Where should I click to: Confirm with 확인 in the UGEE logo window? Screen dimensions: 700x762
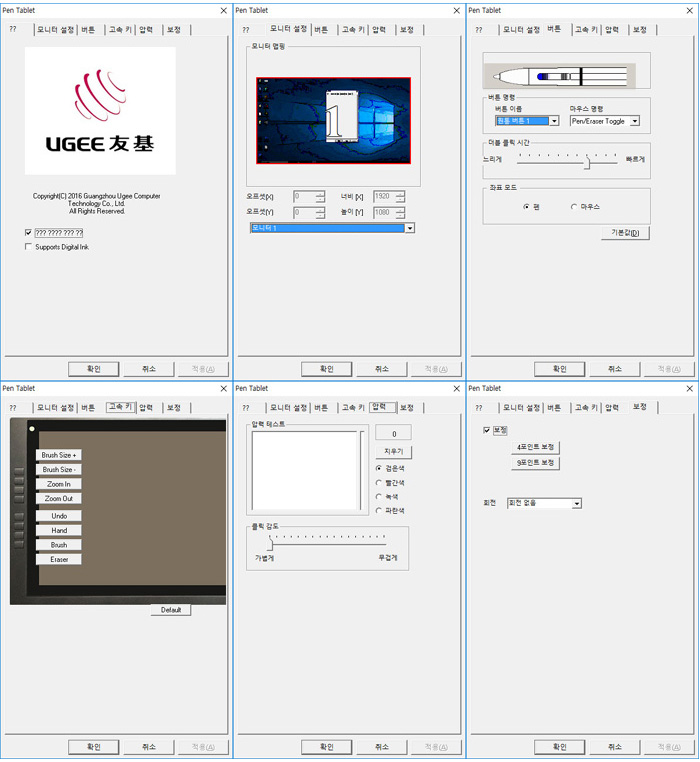(93, 369)
